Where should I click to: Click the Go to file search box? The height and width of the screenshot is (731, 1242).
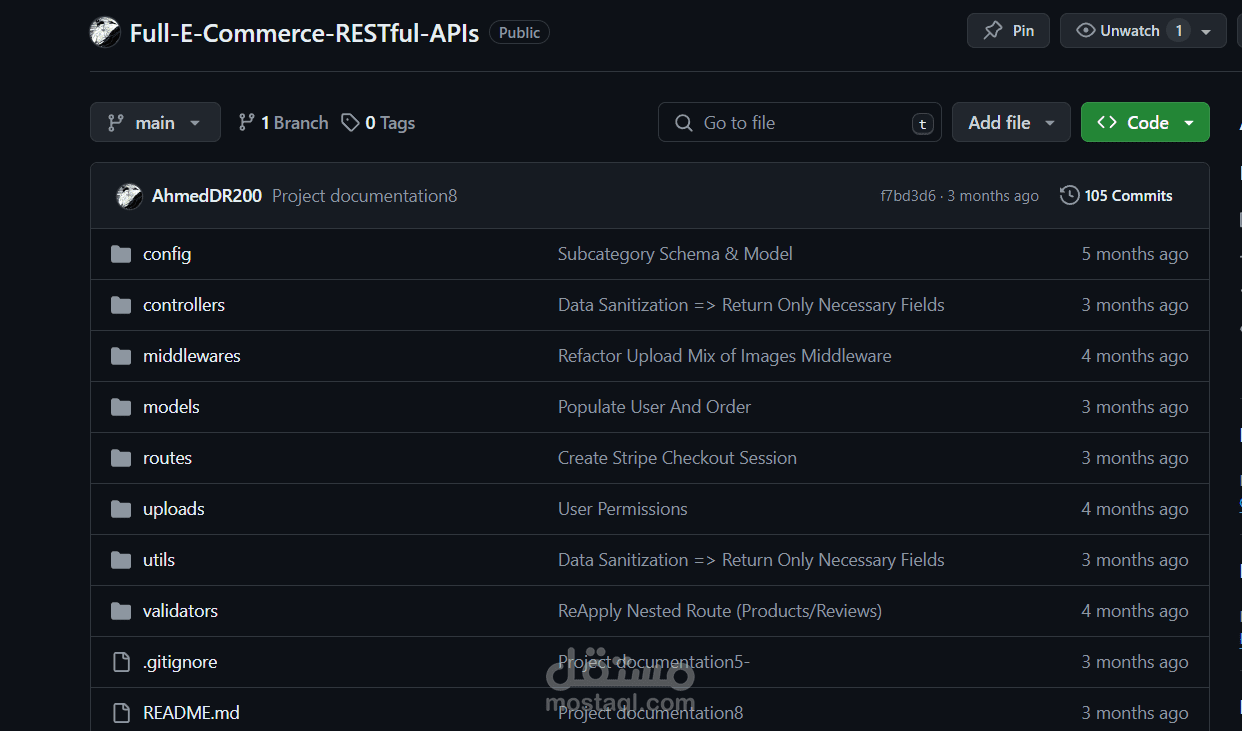tap(799, 121)
